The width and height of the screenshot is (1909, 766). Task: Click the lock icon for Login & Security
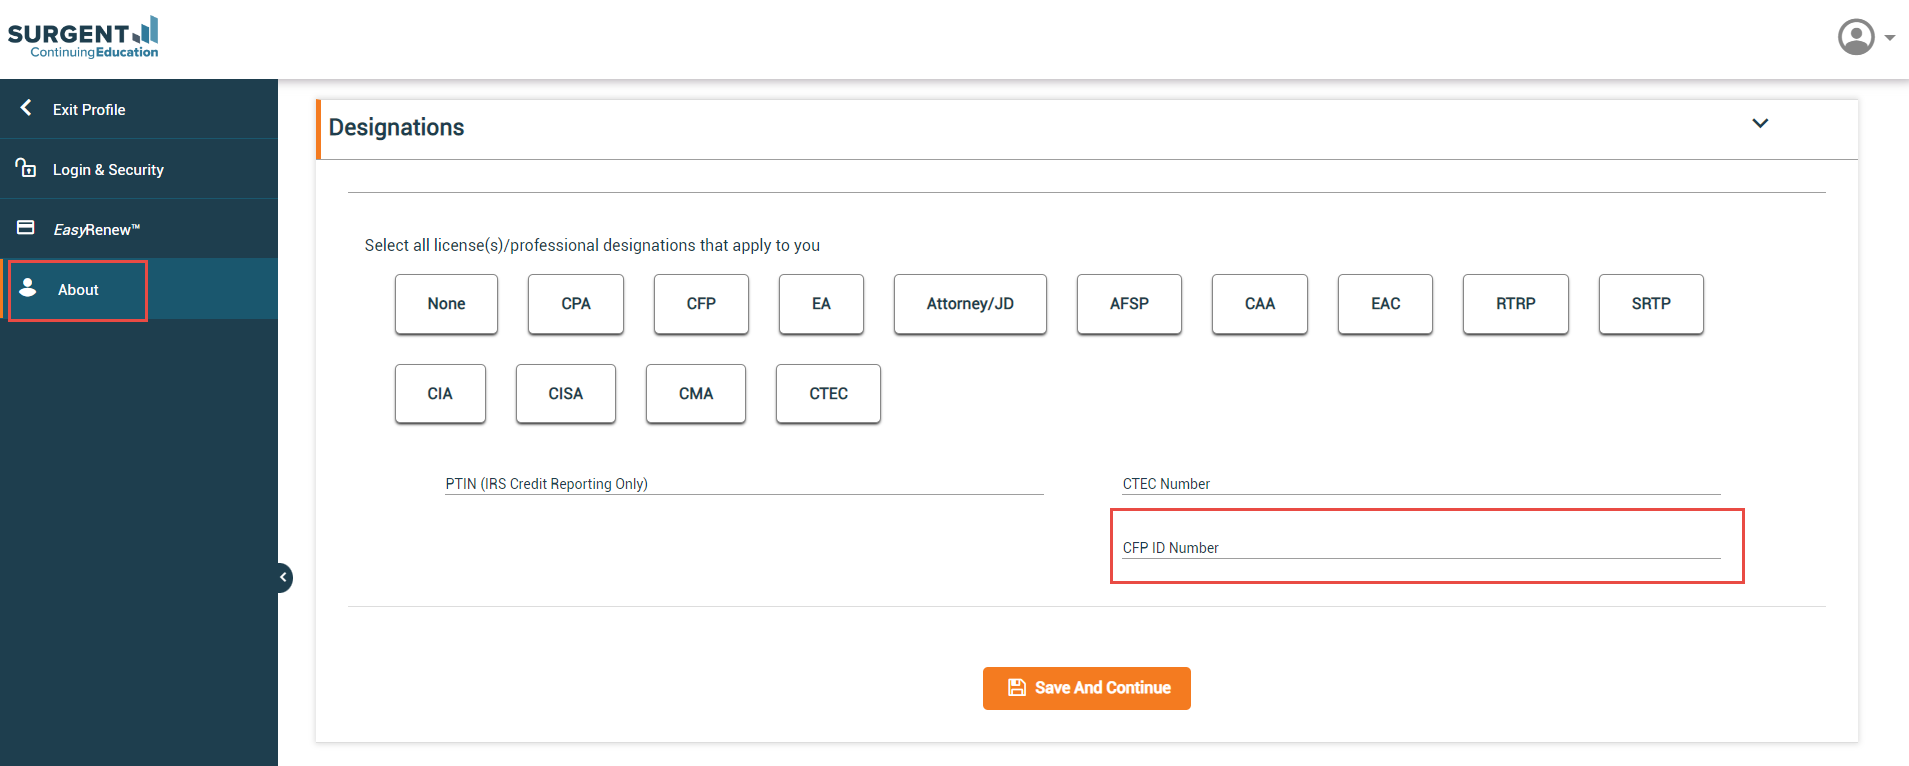[26, 168]
